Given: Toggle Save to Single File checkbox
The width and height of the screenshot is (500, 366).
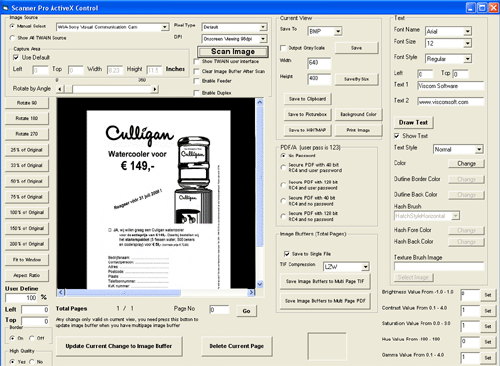Looking at the screenshot, I should pyautogui.click(x=287, y=254).
